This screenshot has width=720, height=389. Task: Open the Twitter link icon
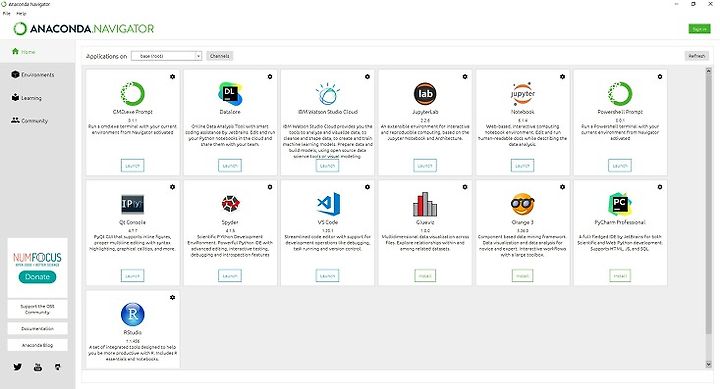click(x=17, y=367)
